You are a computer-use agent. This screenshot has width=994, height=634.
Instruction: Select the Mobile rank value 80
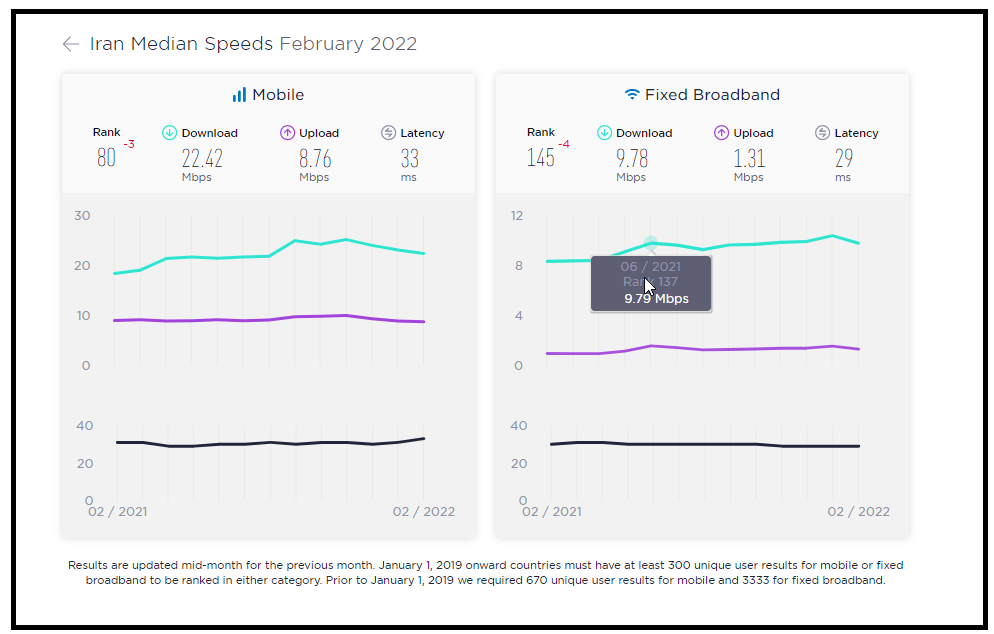tap(106, 158)
